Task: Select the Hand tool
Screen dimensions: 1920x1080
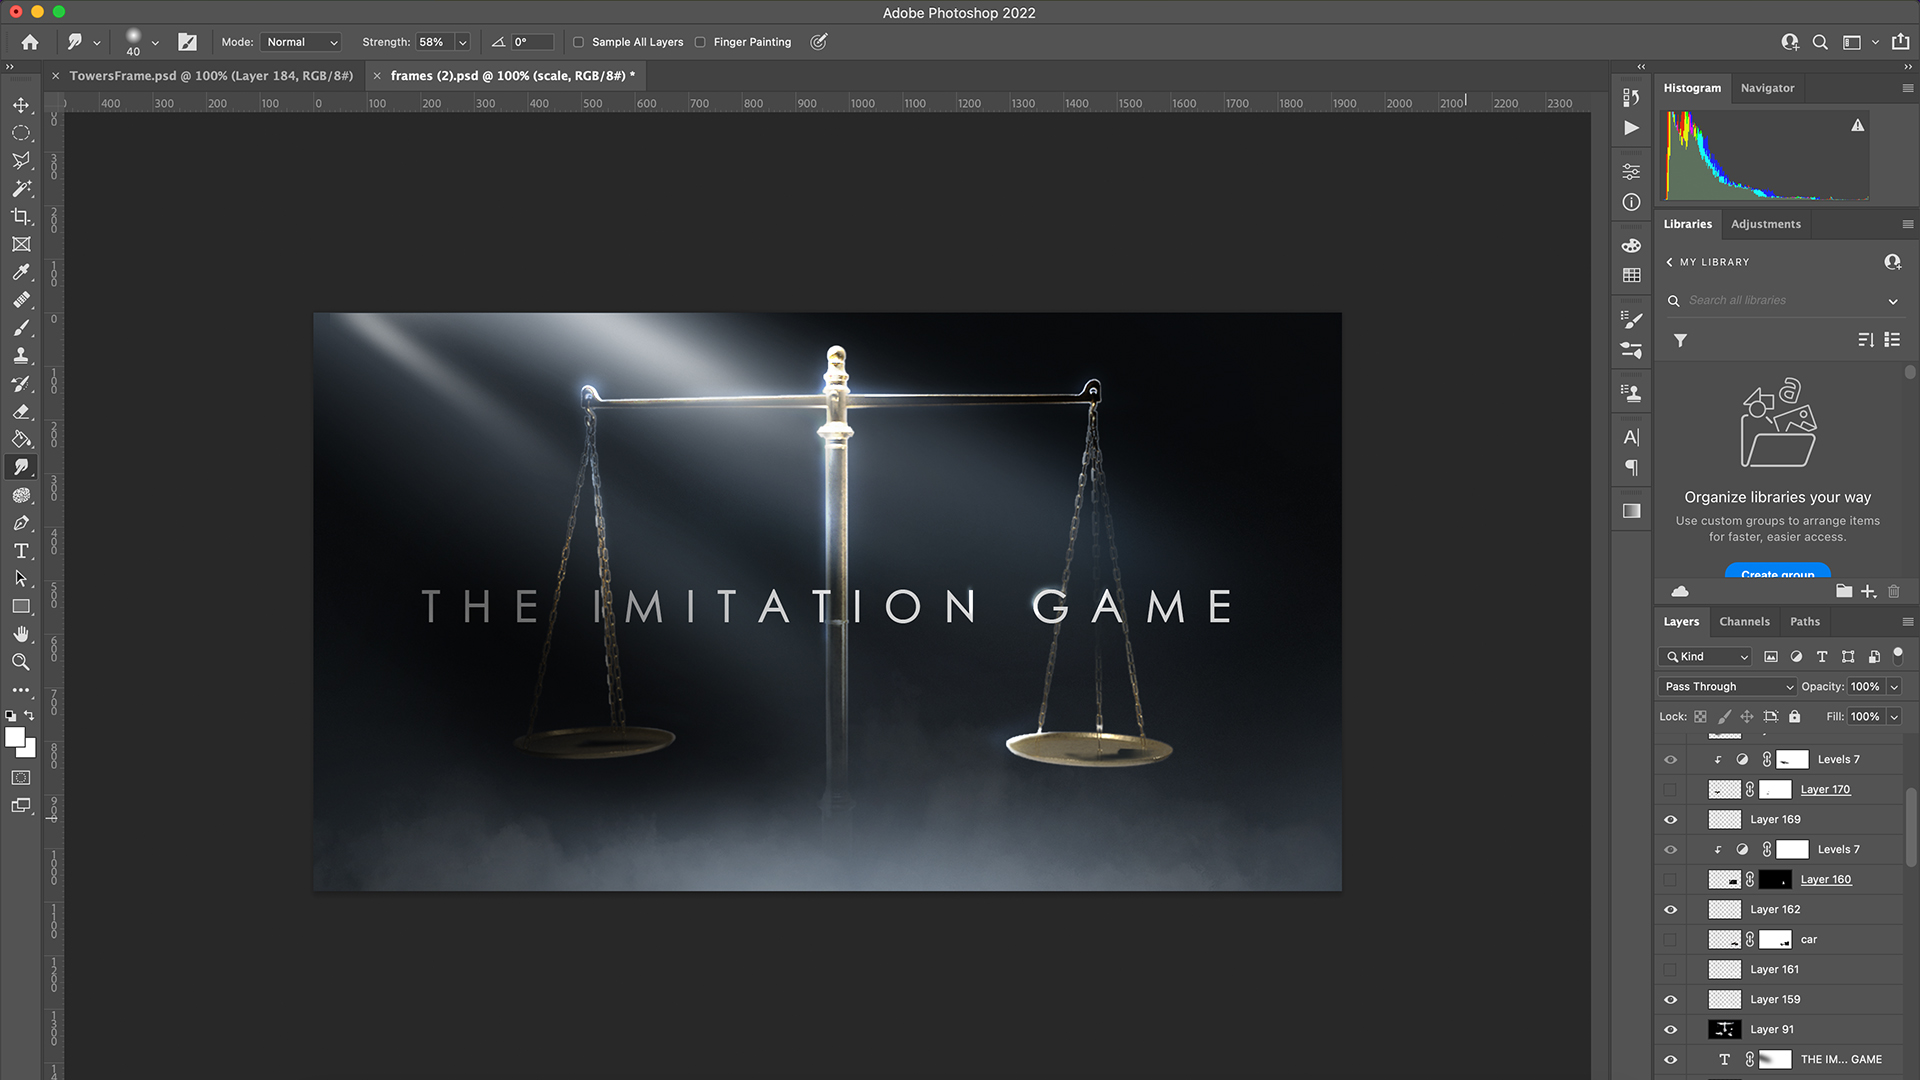Action: [x=21, y=634]
